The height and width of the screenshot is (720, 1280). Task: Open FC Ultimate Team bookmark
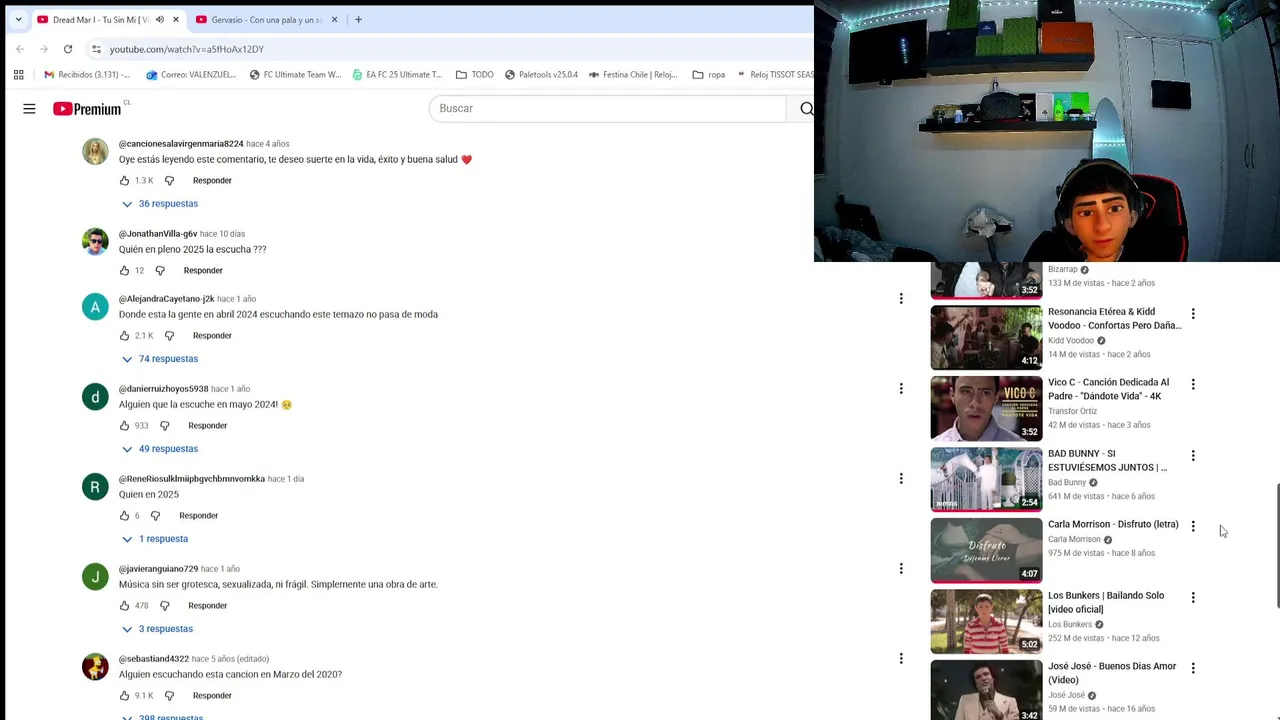coord(295,74)
